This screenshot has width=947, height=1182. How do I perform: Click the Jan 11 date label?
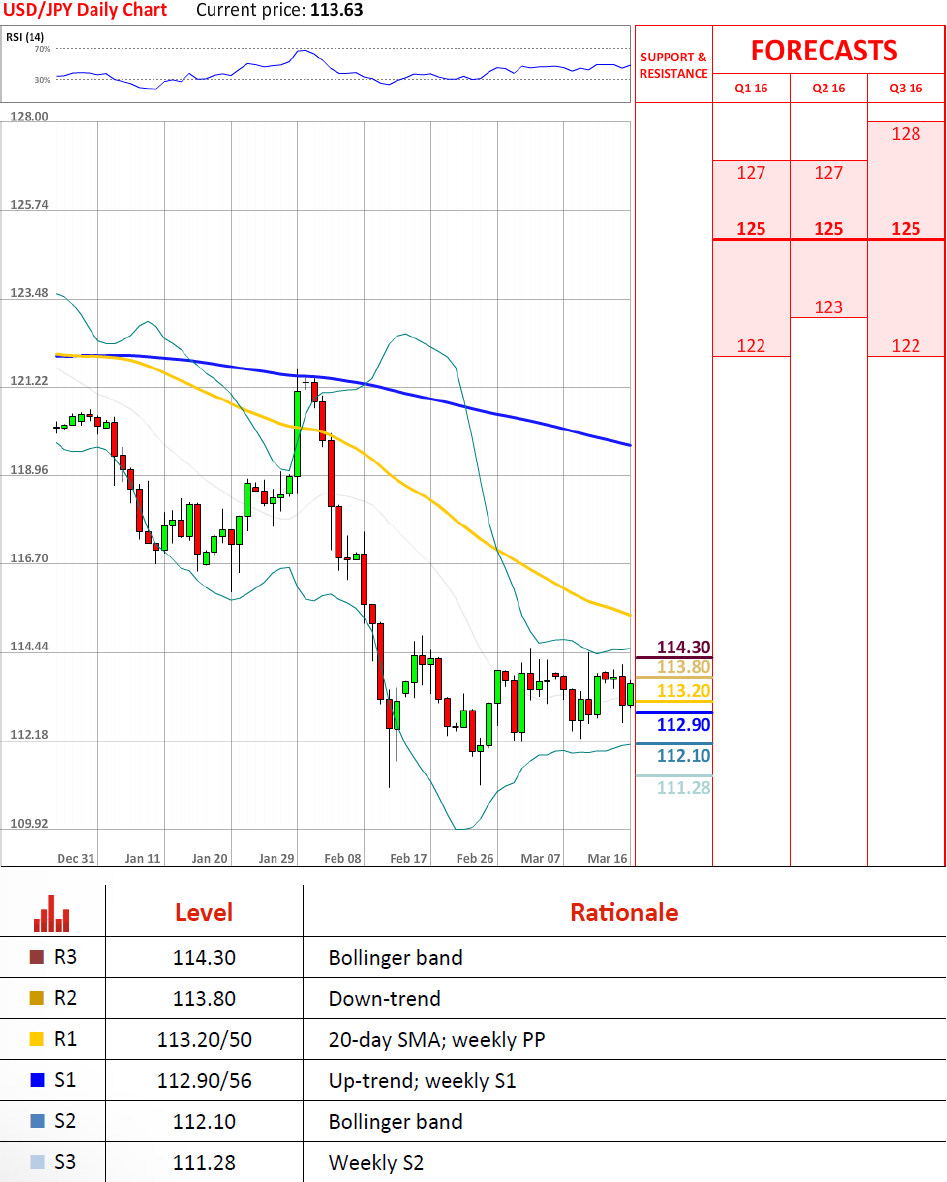(143, 859)
